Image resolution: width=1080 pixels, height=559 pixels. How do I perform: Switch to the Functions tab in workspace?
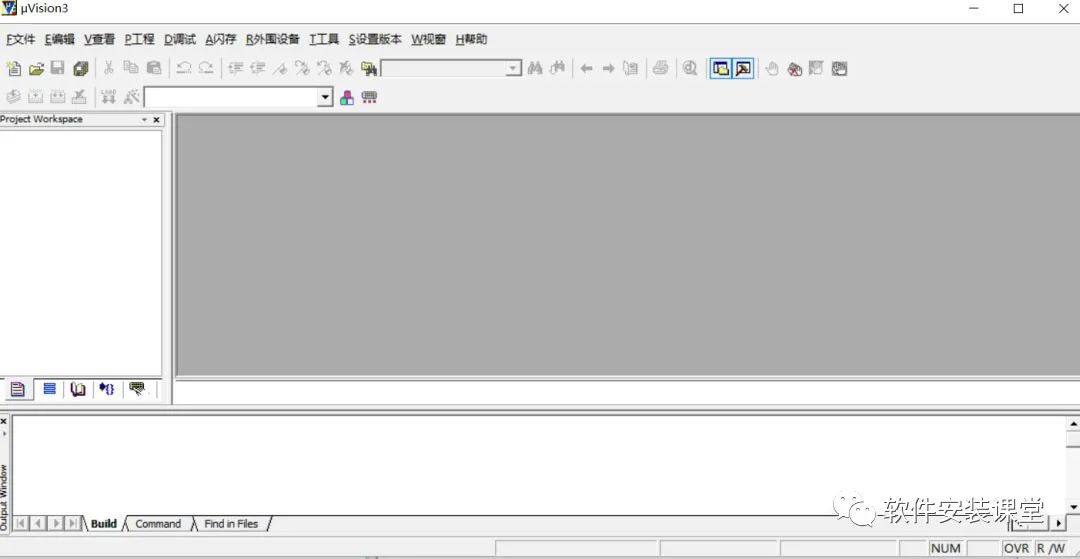pyautogui.click(x=107, y=389)
